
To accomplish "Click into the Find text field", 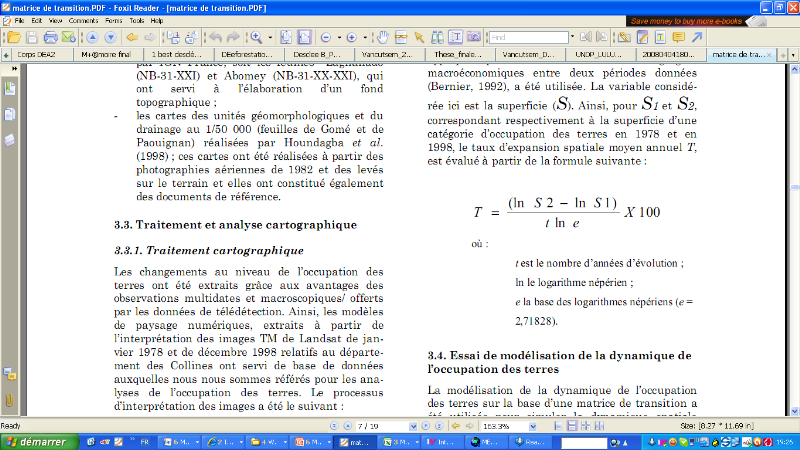I will (x=529, y=37).
